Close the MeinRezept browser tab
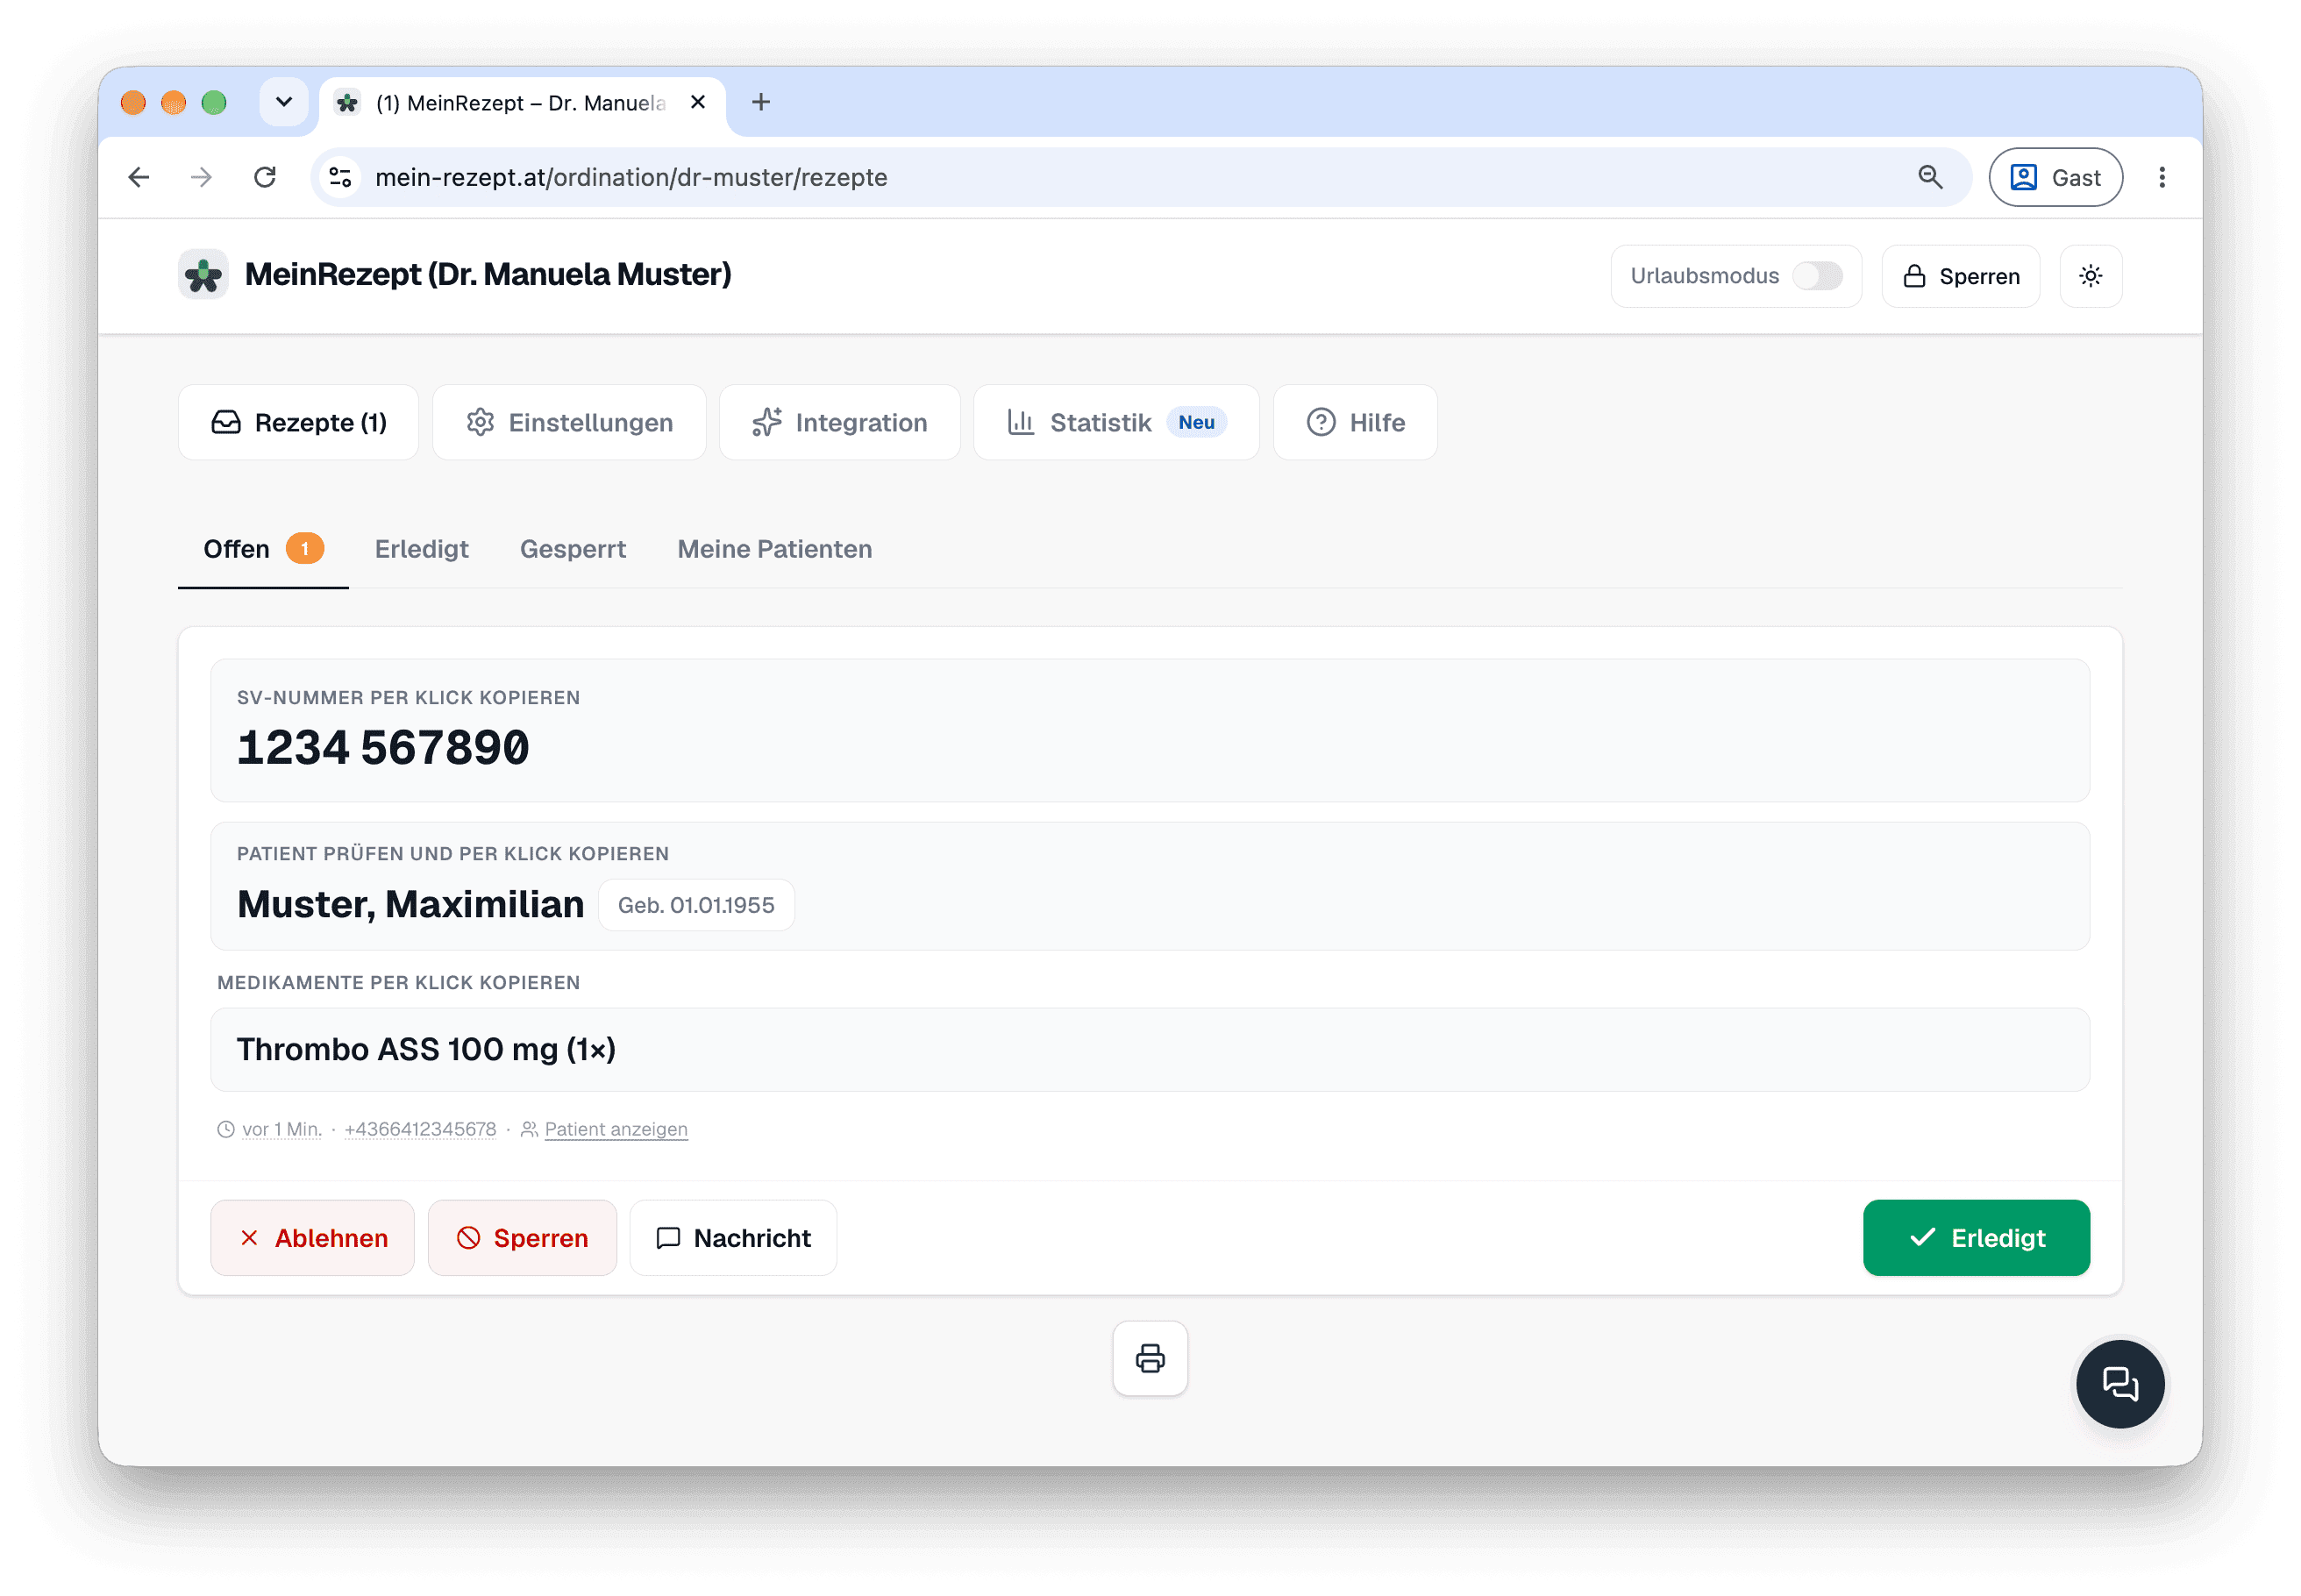 (698, 102)
